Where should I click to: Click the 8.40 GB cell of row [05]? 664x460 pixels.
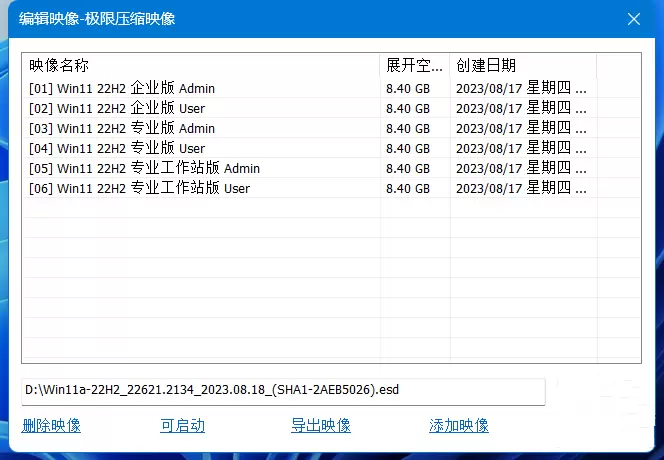coord(408,168)
